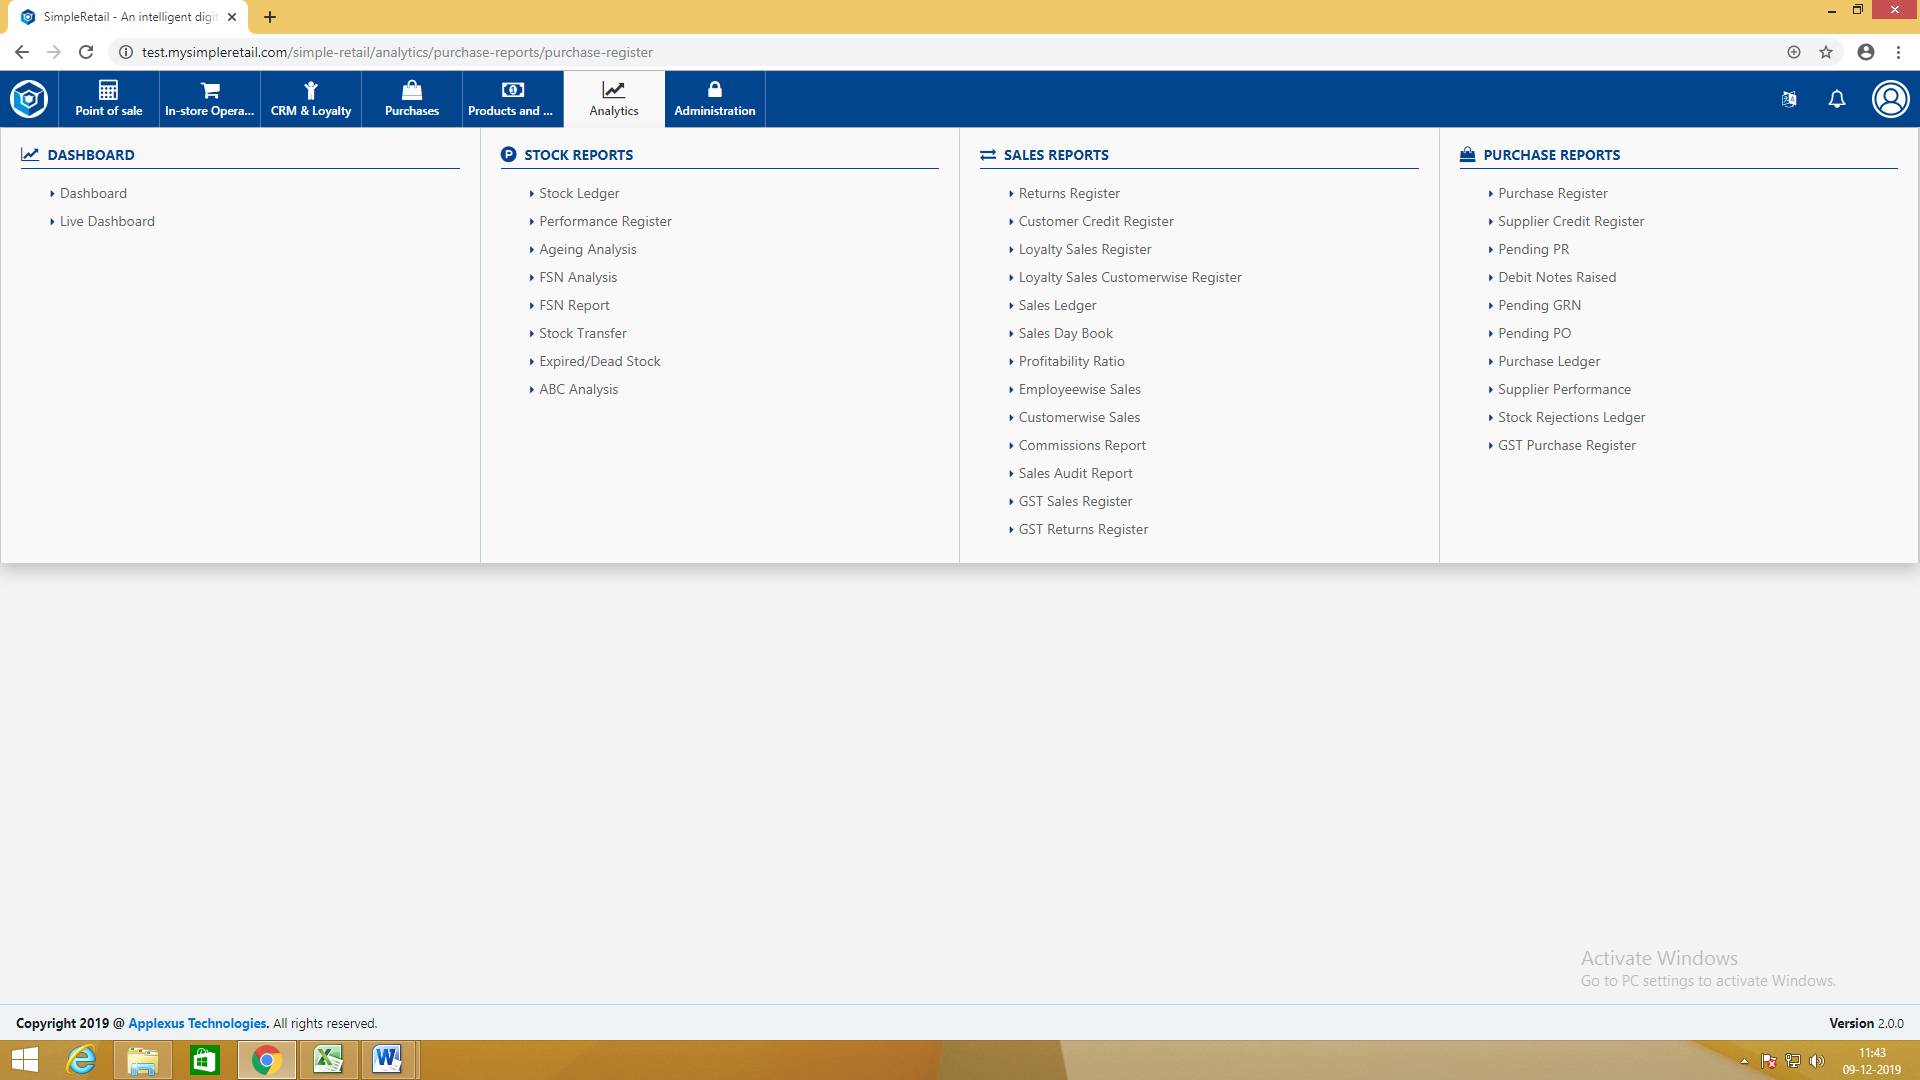Open the Point of sale module
This screenshot has height=1080, width=1920.
tap(108, 99)
